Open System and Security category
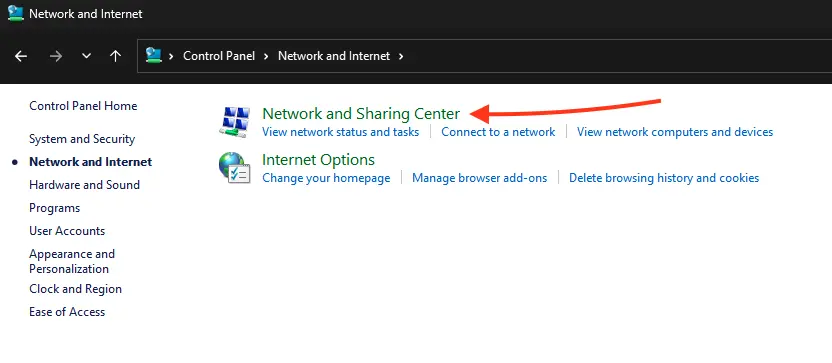 tap(82, 139)
